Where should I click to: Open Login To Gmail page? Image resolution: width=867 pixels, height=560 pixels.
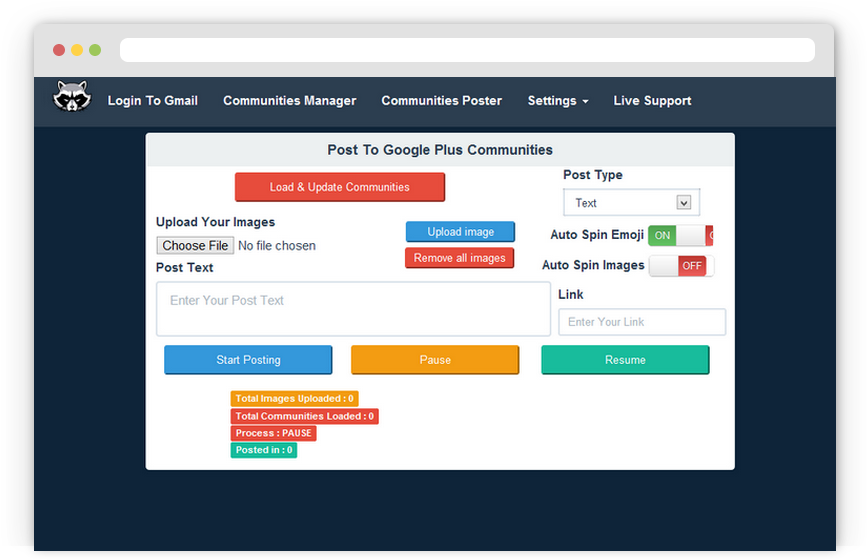(x=153, y=101)
